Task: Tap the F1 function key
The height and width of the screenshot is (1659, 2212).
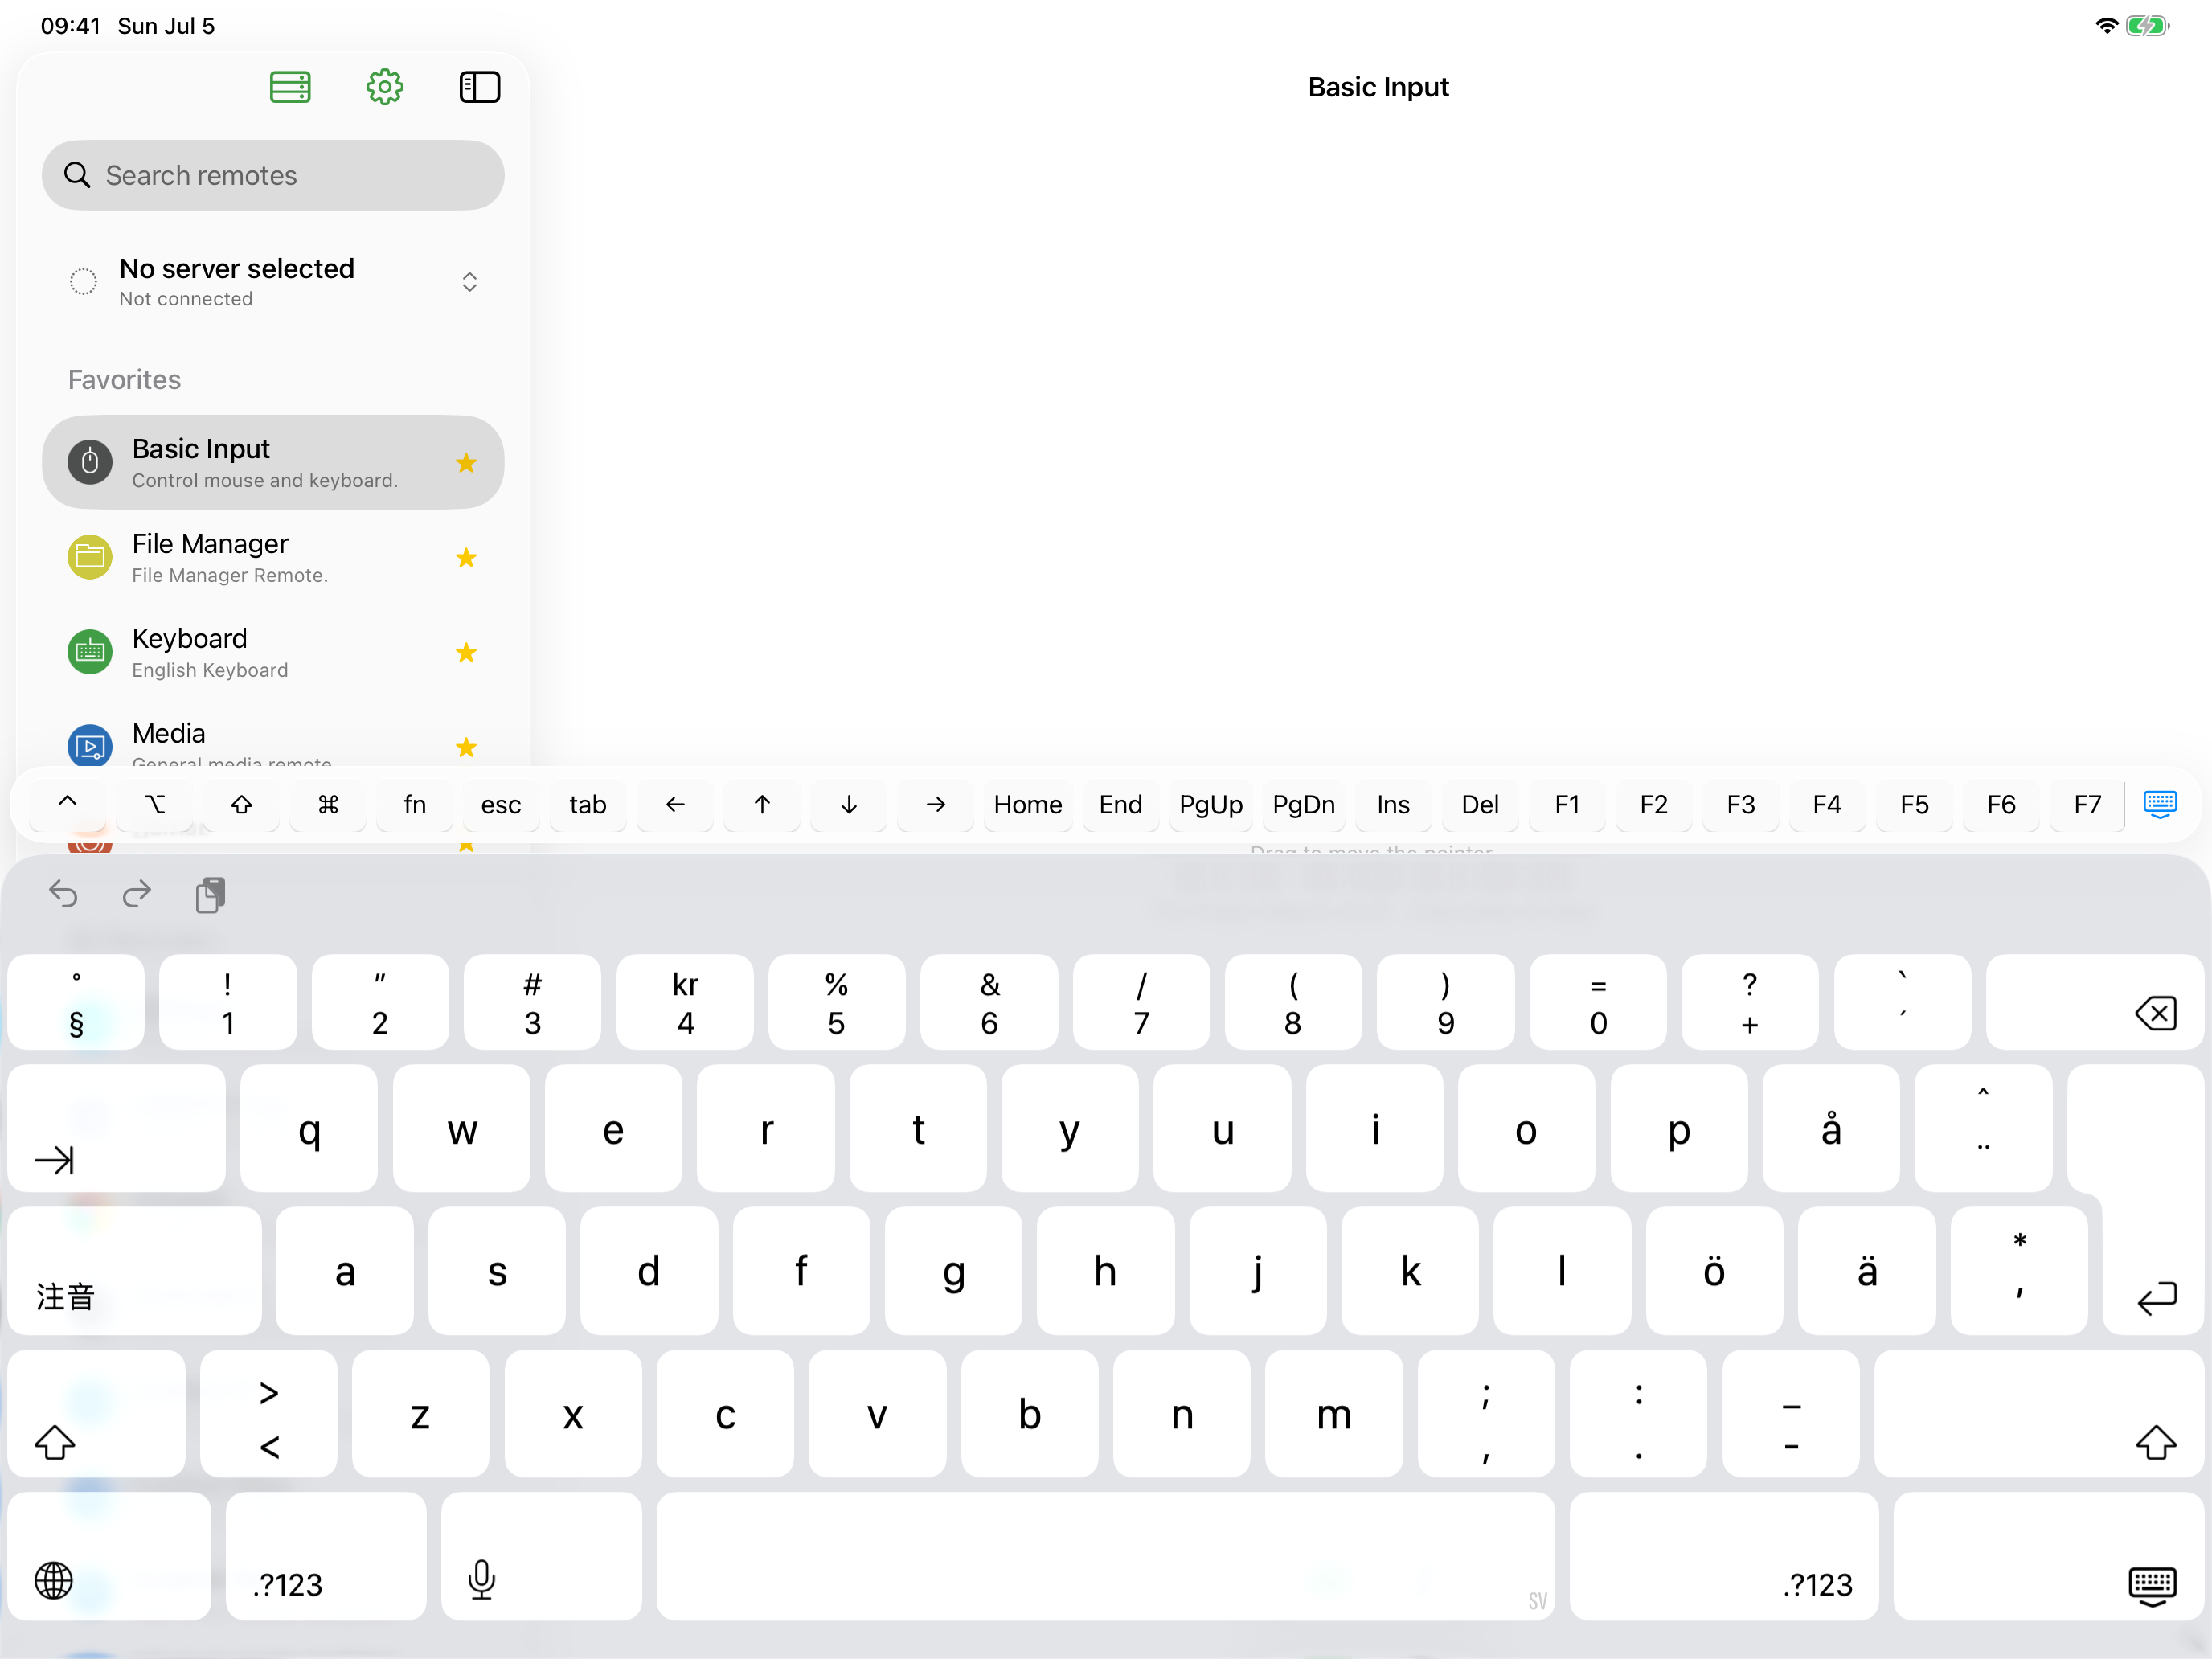Action: [1567, 804]
